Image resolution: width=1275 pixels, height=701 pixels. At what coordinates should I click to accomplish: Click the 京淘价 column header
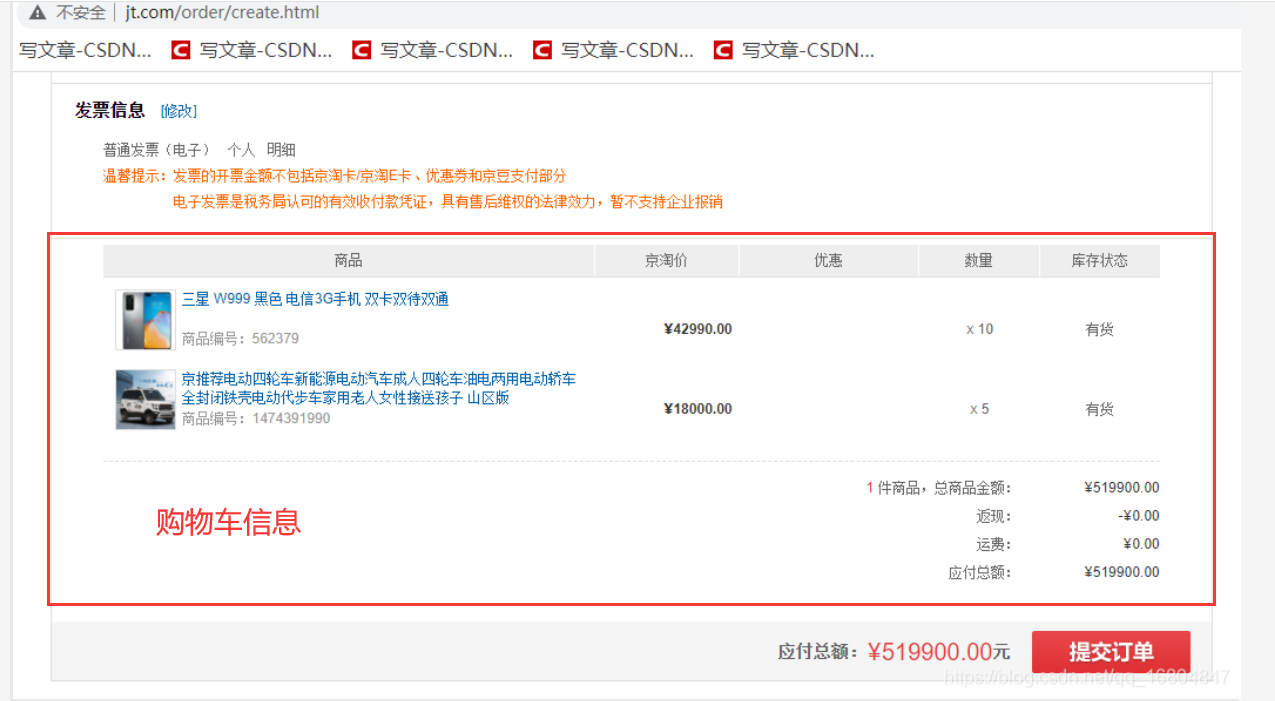666,260
